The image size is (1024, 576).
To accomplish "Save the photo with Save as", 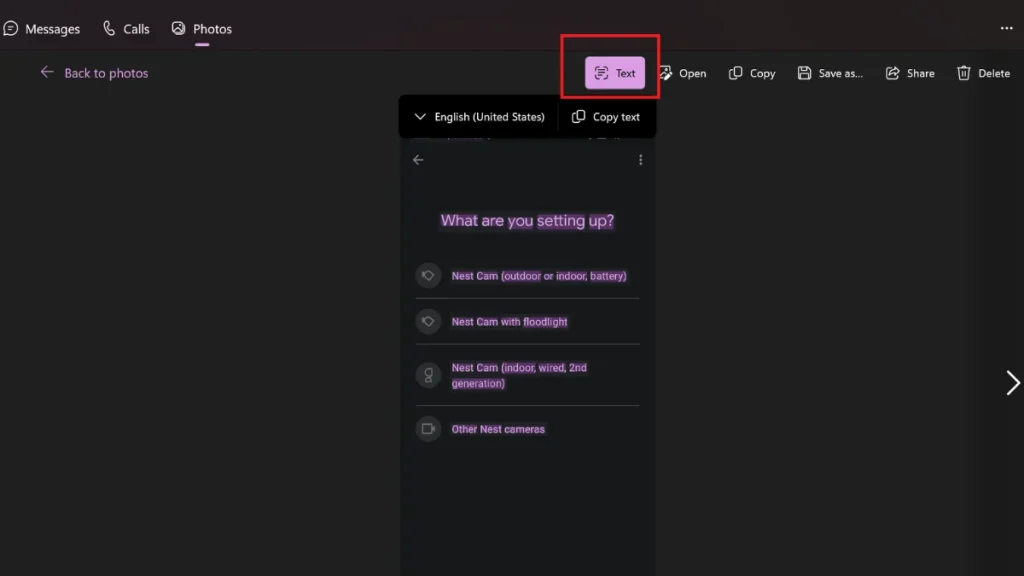I will coord(830,73).
